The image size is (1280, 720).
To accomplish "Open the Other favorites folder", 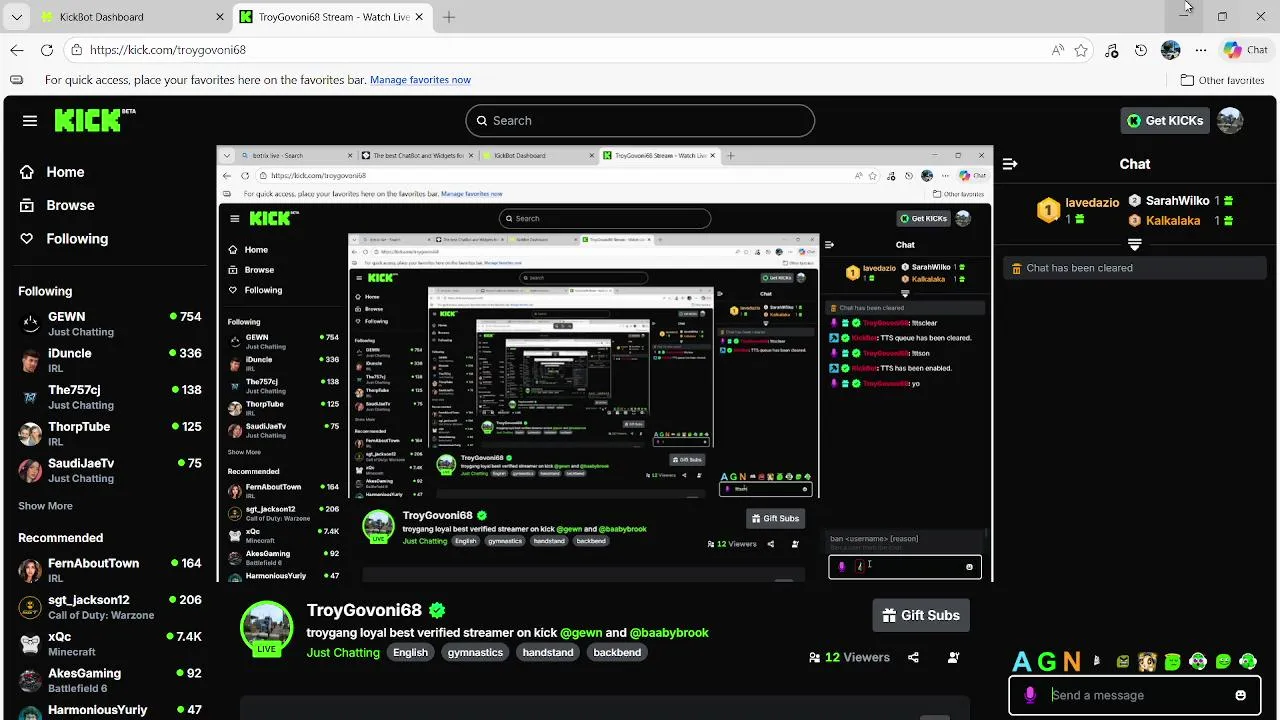I will click(x=1222, y=80).
